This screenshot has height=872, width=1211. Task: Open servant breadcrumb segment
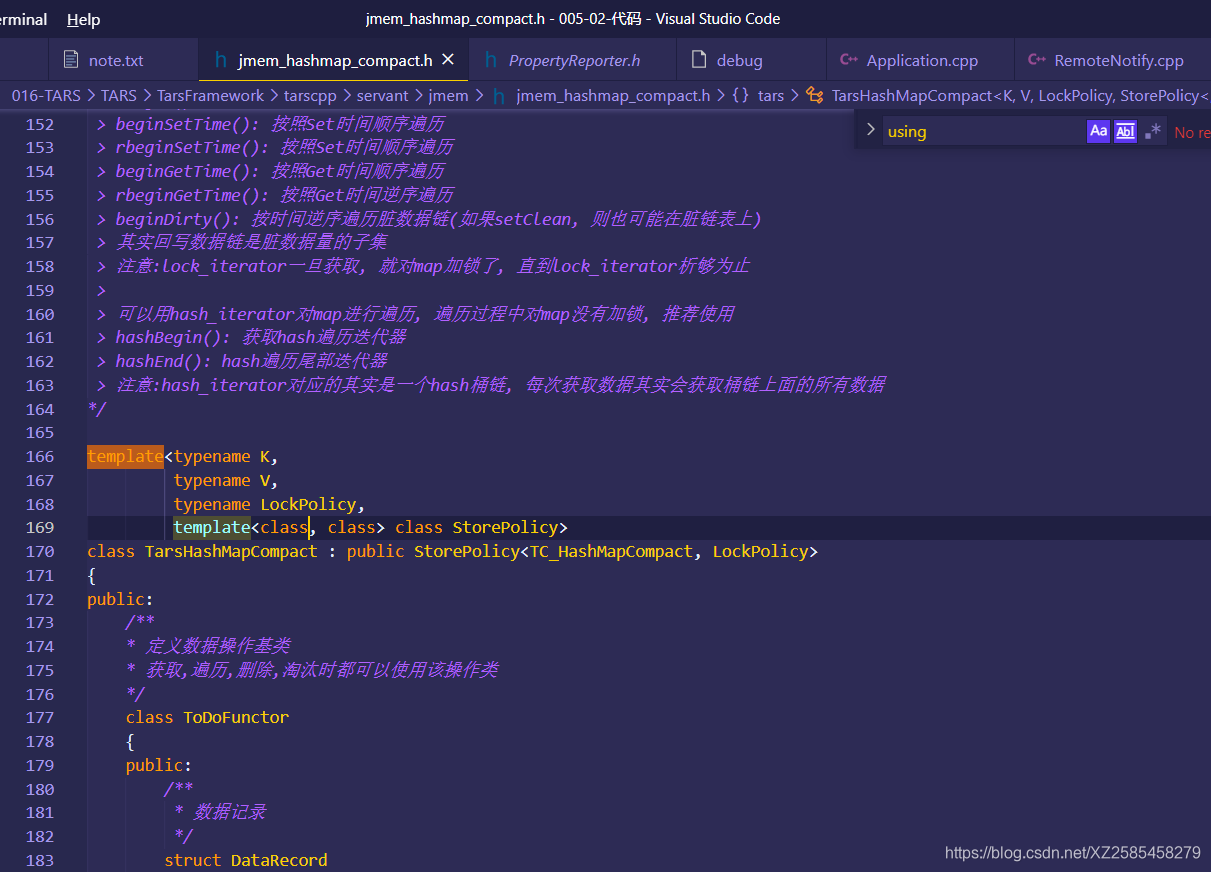[x=383, y=95]
